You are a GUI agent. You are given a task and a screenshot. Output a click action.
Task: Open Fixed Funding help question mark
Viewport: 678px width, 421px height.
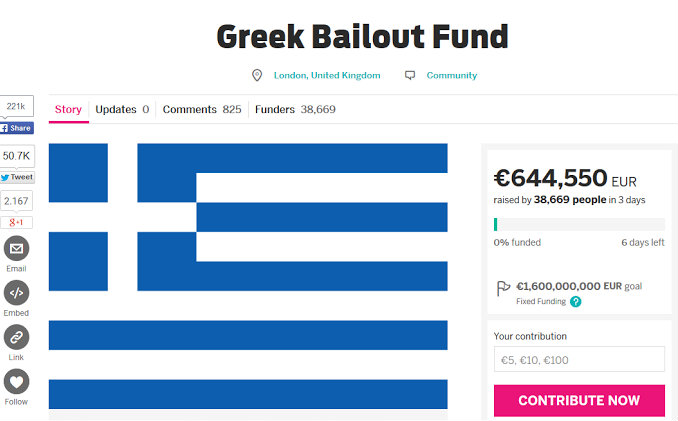[x=576, y=301]
